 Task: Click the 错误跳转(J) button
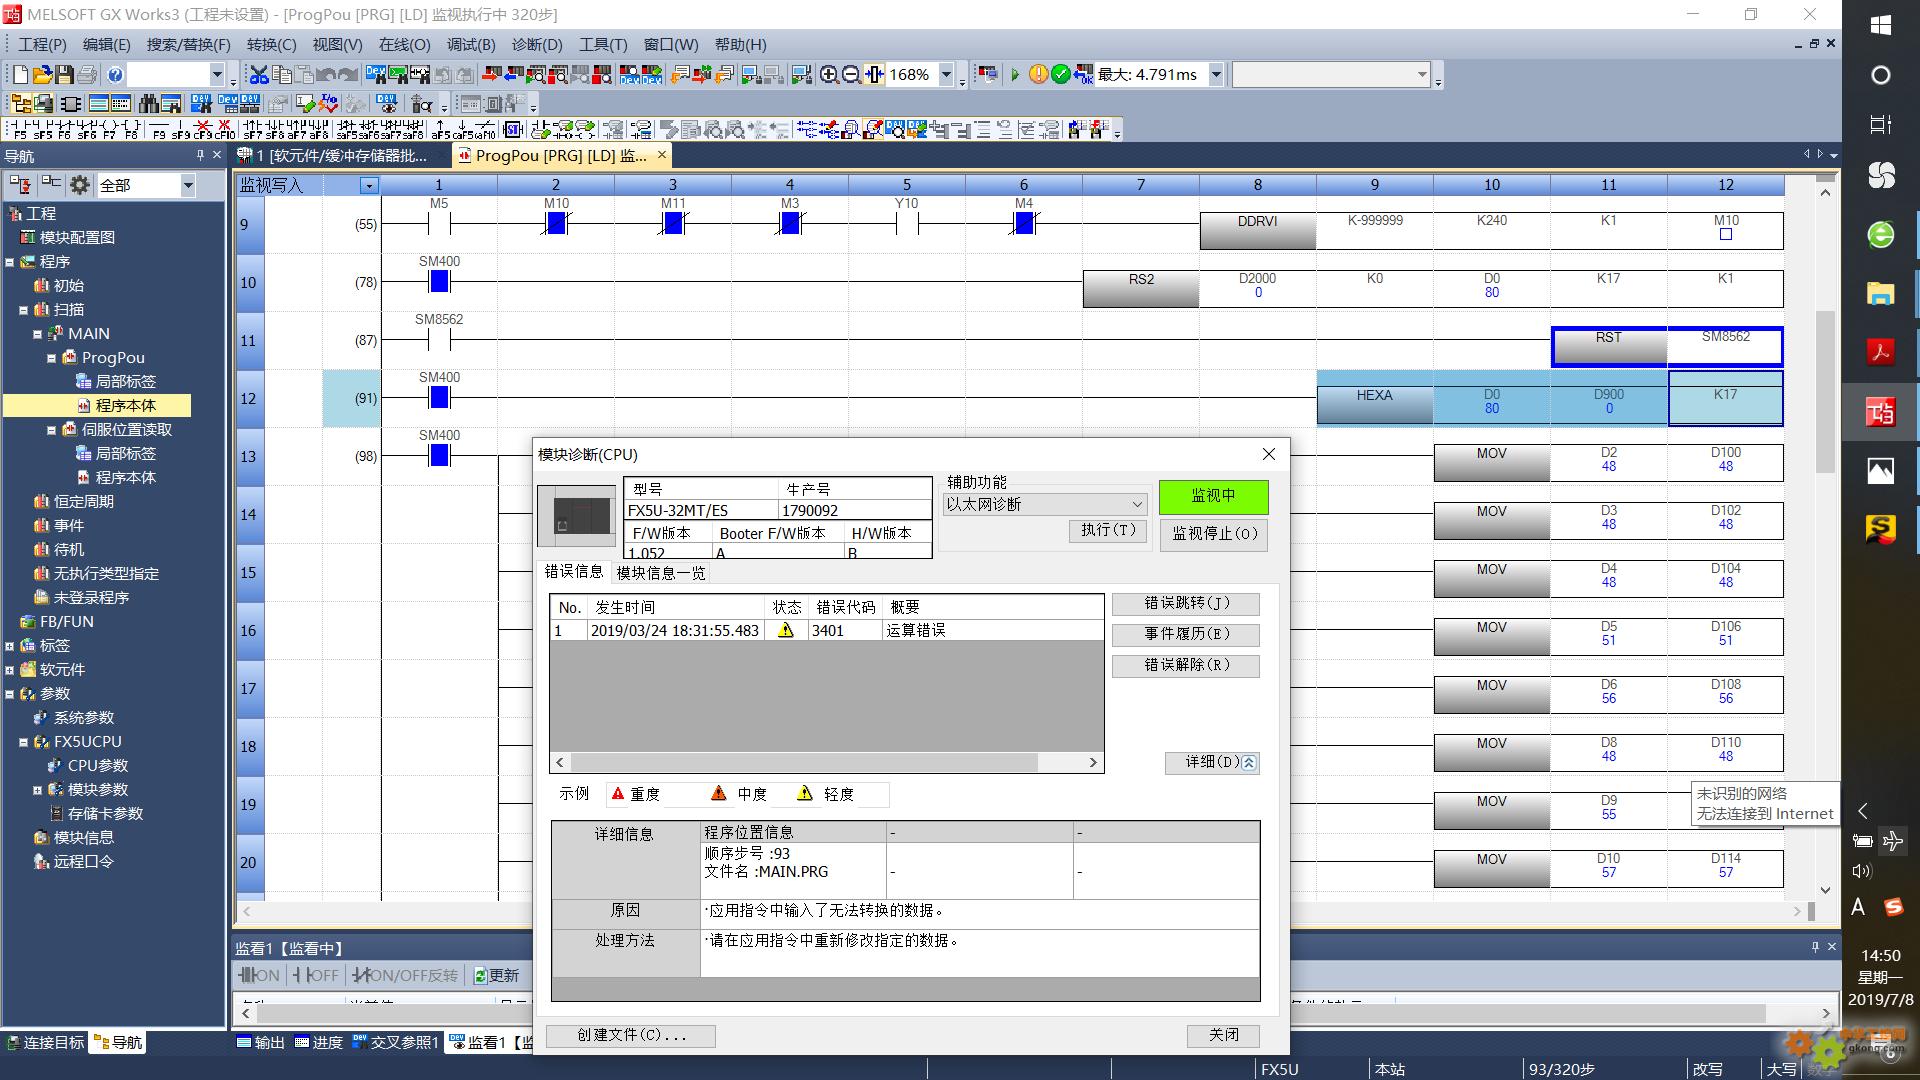[1186, 603]
